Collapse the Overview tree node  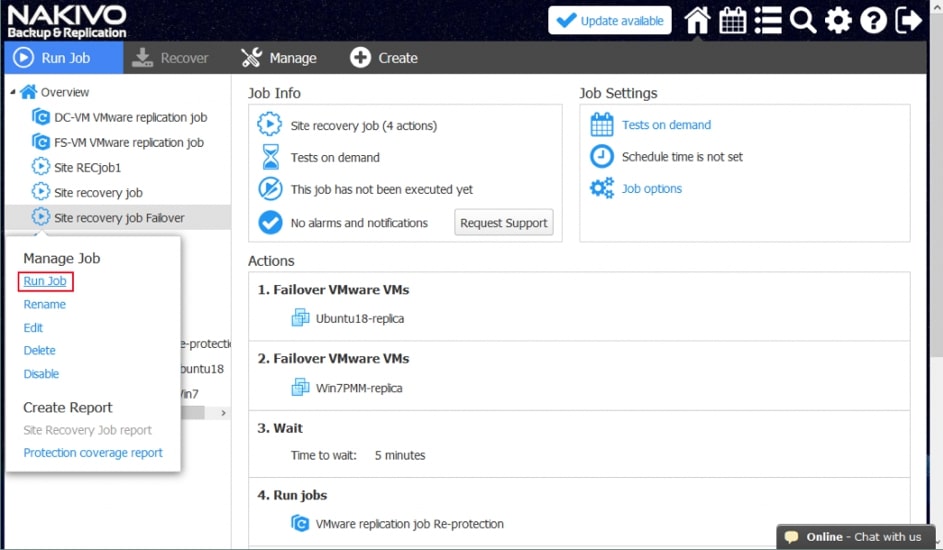point(13,92)
